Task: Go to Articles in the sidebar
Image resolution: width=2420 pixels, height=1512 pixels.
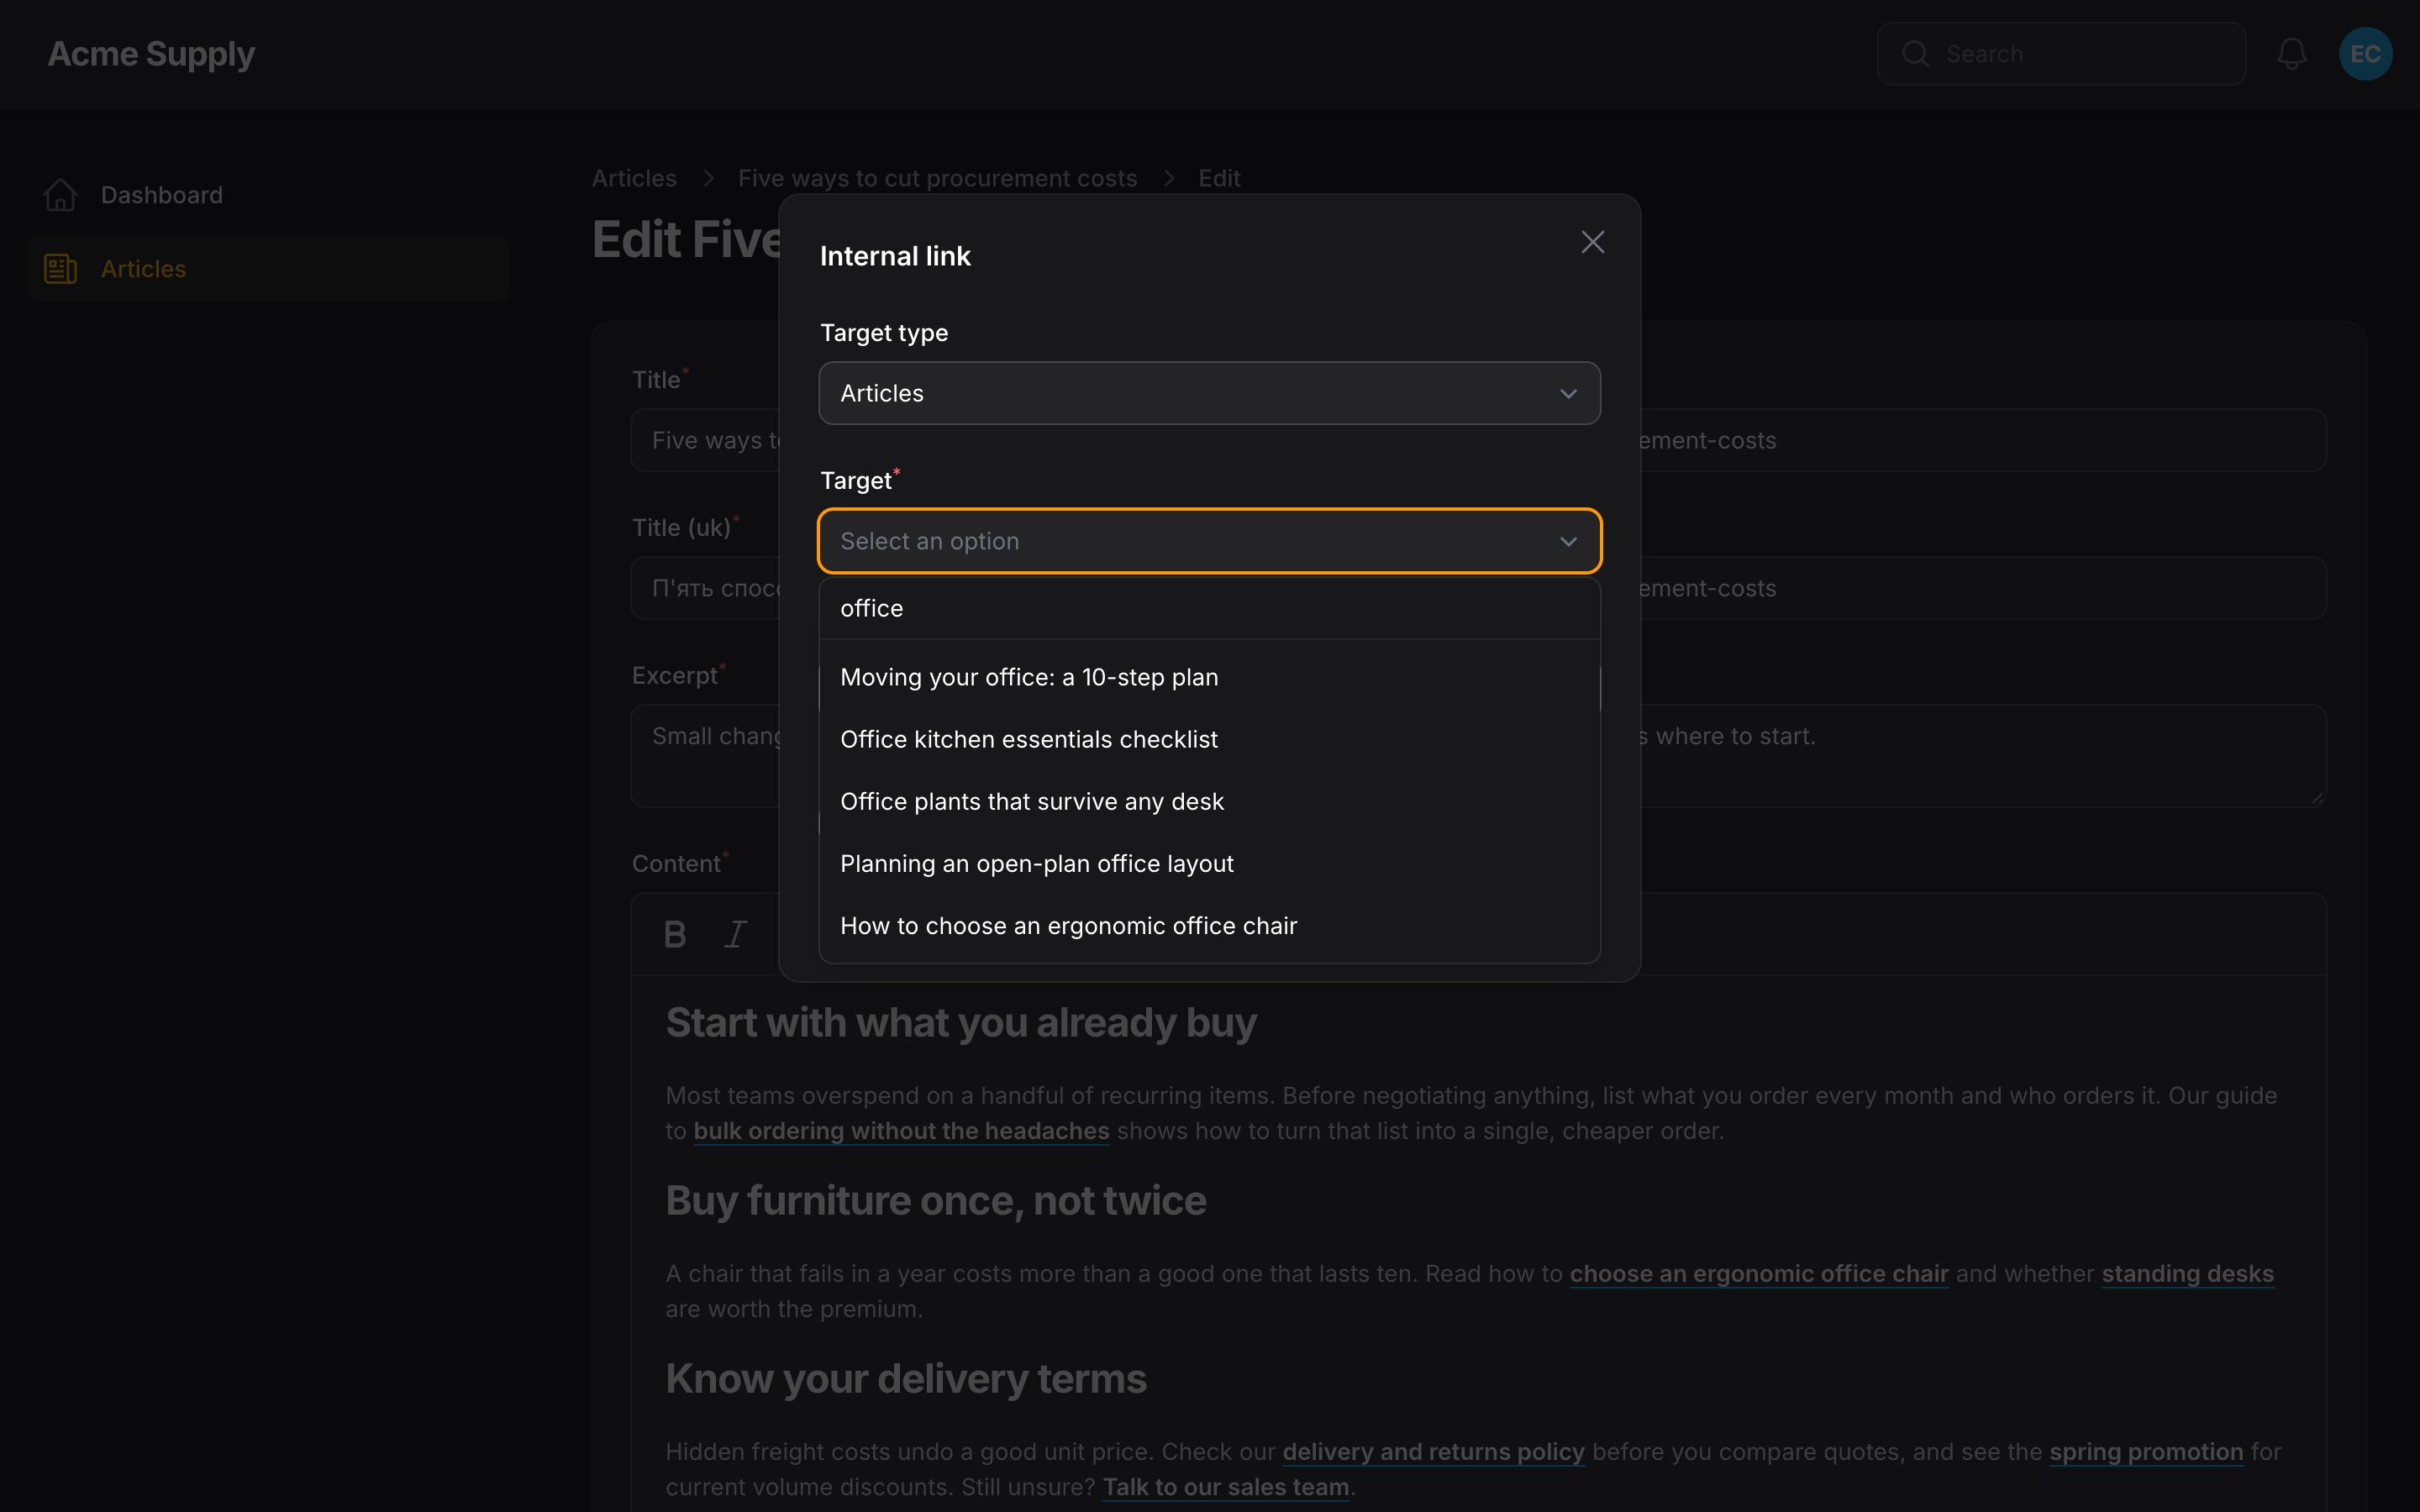Action: click(x=269, y=269)
